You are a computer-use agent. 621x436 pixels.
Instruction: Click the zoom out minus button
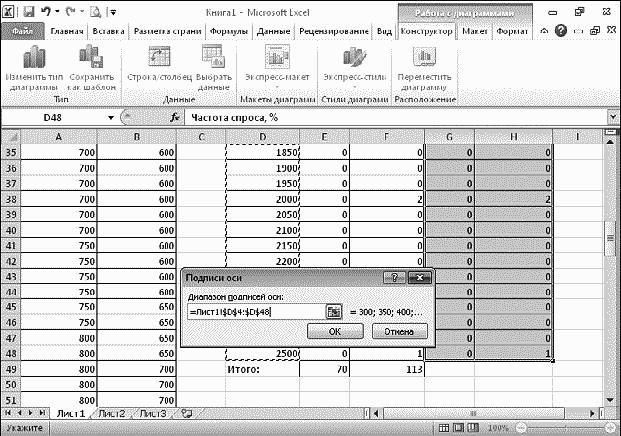click(x=522, y=428)
